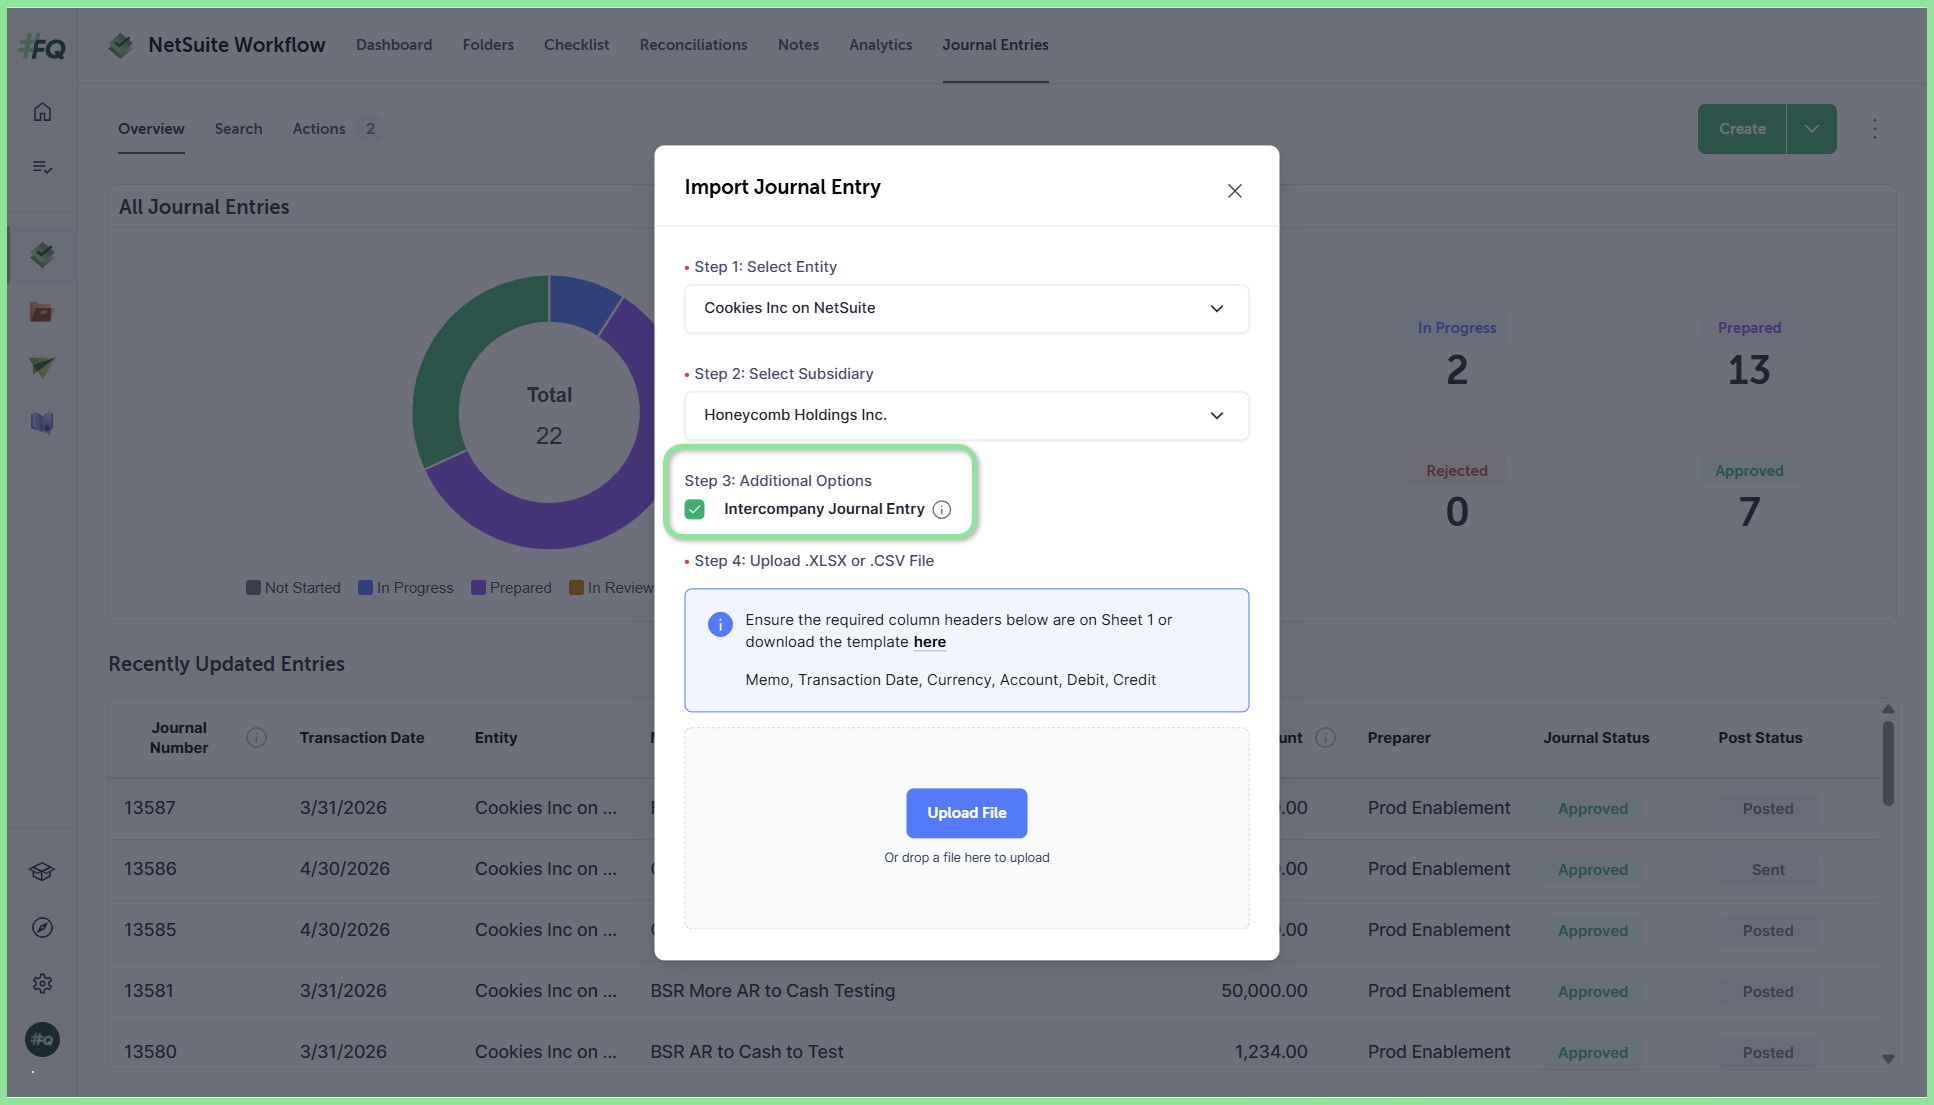Download the template via 'here' link
Screen dimensions: 1934x1105
[929, 642]
